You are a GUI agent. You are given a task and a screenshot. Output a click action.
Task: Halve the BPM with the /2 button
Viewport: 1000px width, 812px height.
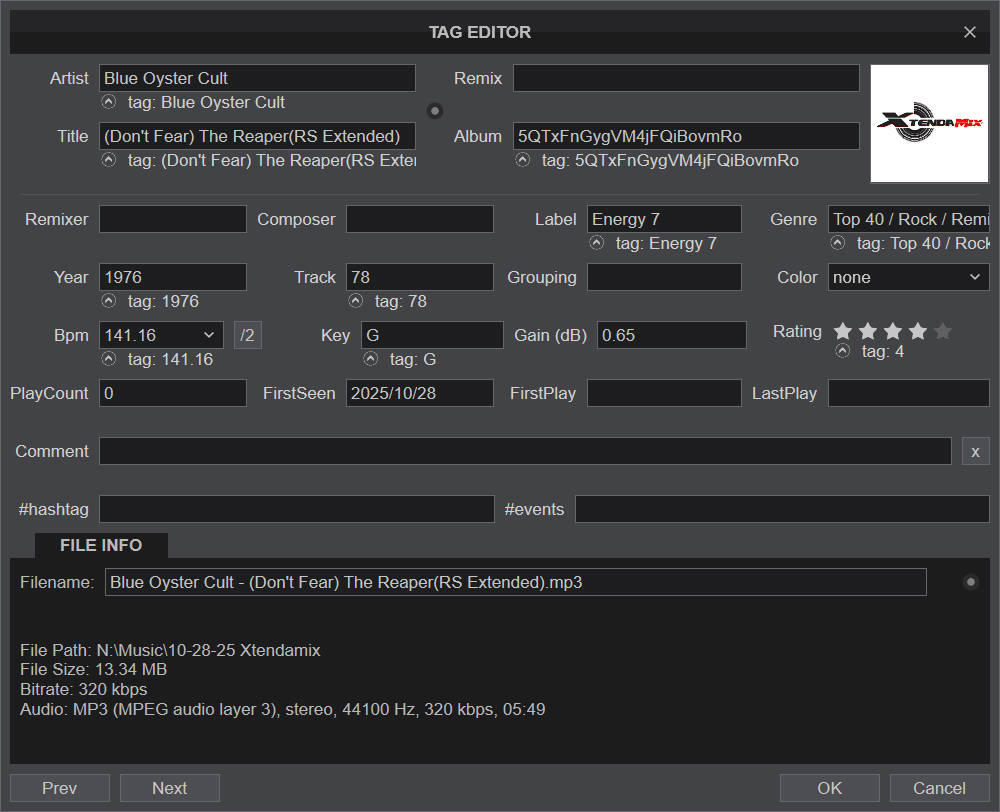248,335
